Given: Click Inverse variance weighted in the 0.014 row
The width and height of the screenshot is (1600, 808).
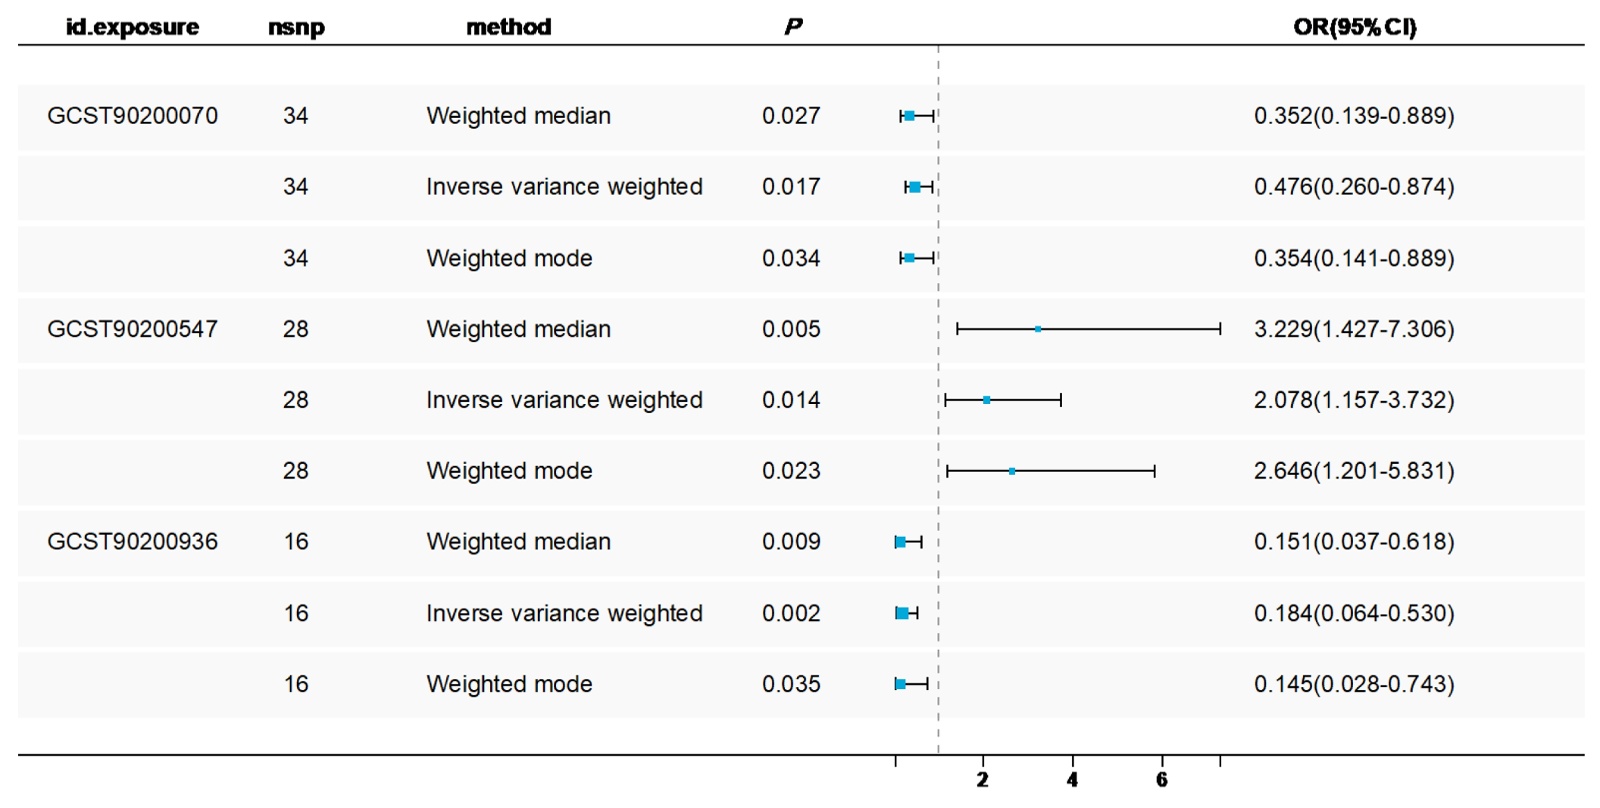Looking at the screenshot, I should [x=564, y=400].
